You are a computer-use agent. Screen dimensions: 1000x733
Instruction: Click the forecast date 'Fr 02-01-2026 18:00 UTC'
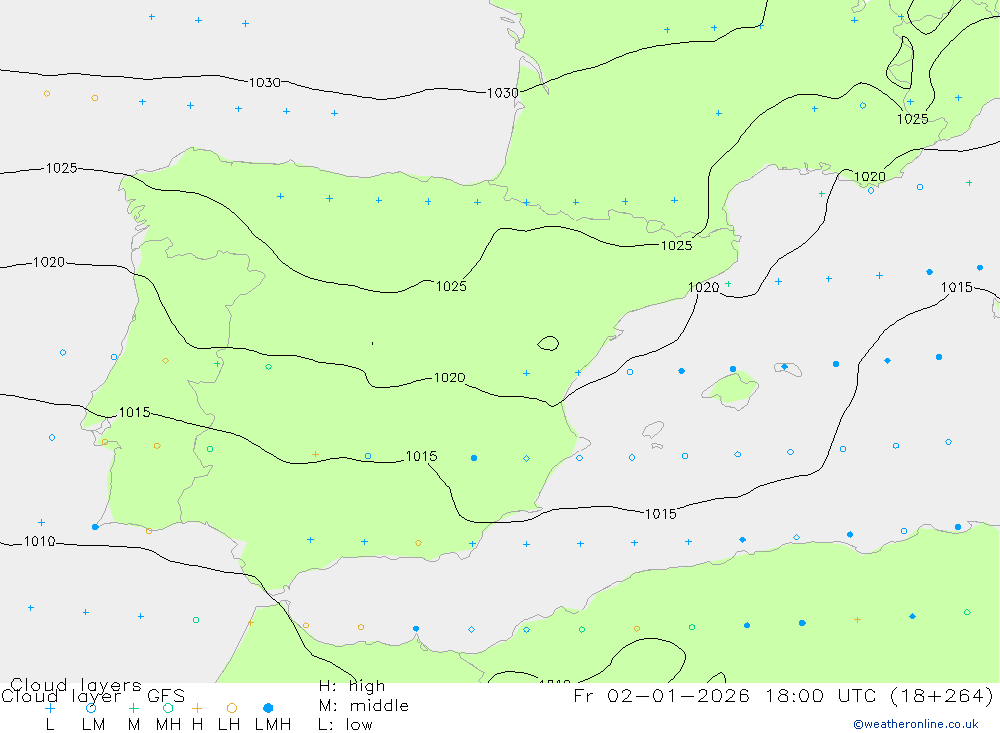click(x=728, y=695)
